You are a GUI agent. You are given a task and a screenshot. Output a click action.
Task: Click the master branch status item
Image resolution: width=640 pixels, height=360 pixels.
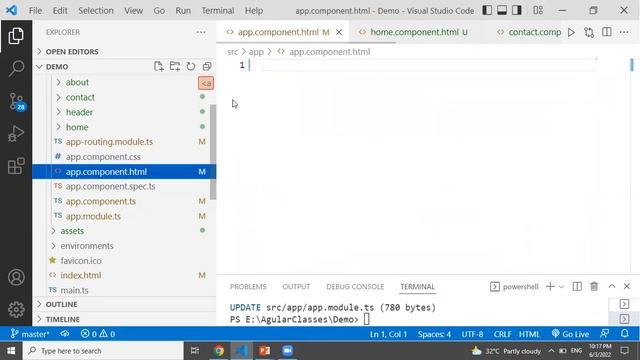click(x=30, y=334)
